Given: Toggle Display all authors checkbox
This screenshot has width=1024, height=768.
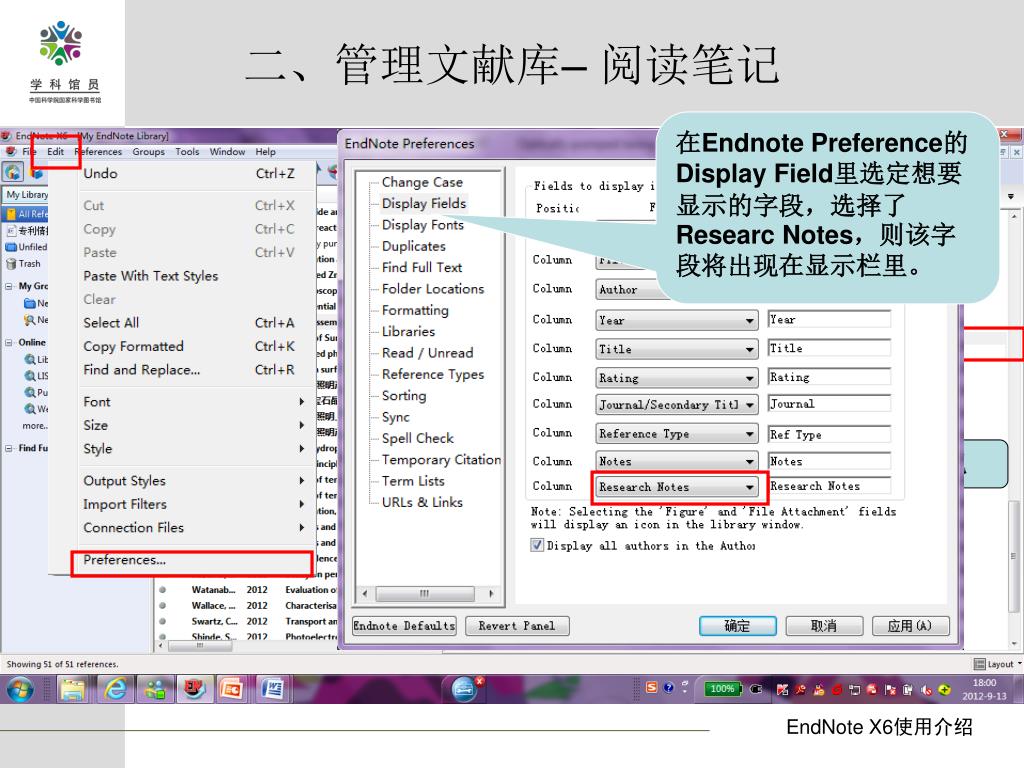Looking at the screenshot, I should click(x=537, y=545).
